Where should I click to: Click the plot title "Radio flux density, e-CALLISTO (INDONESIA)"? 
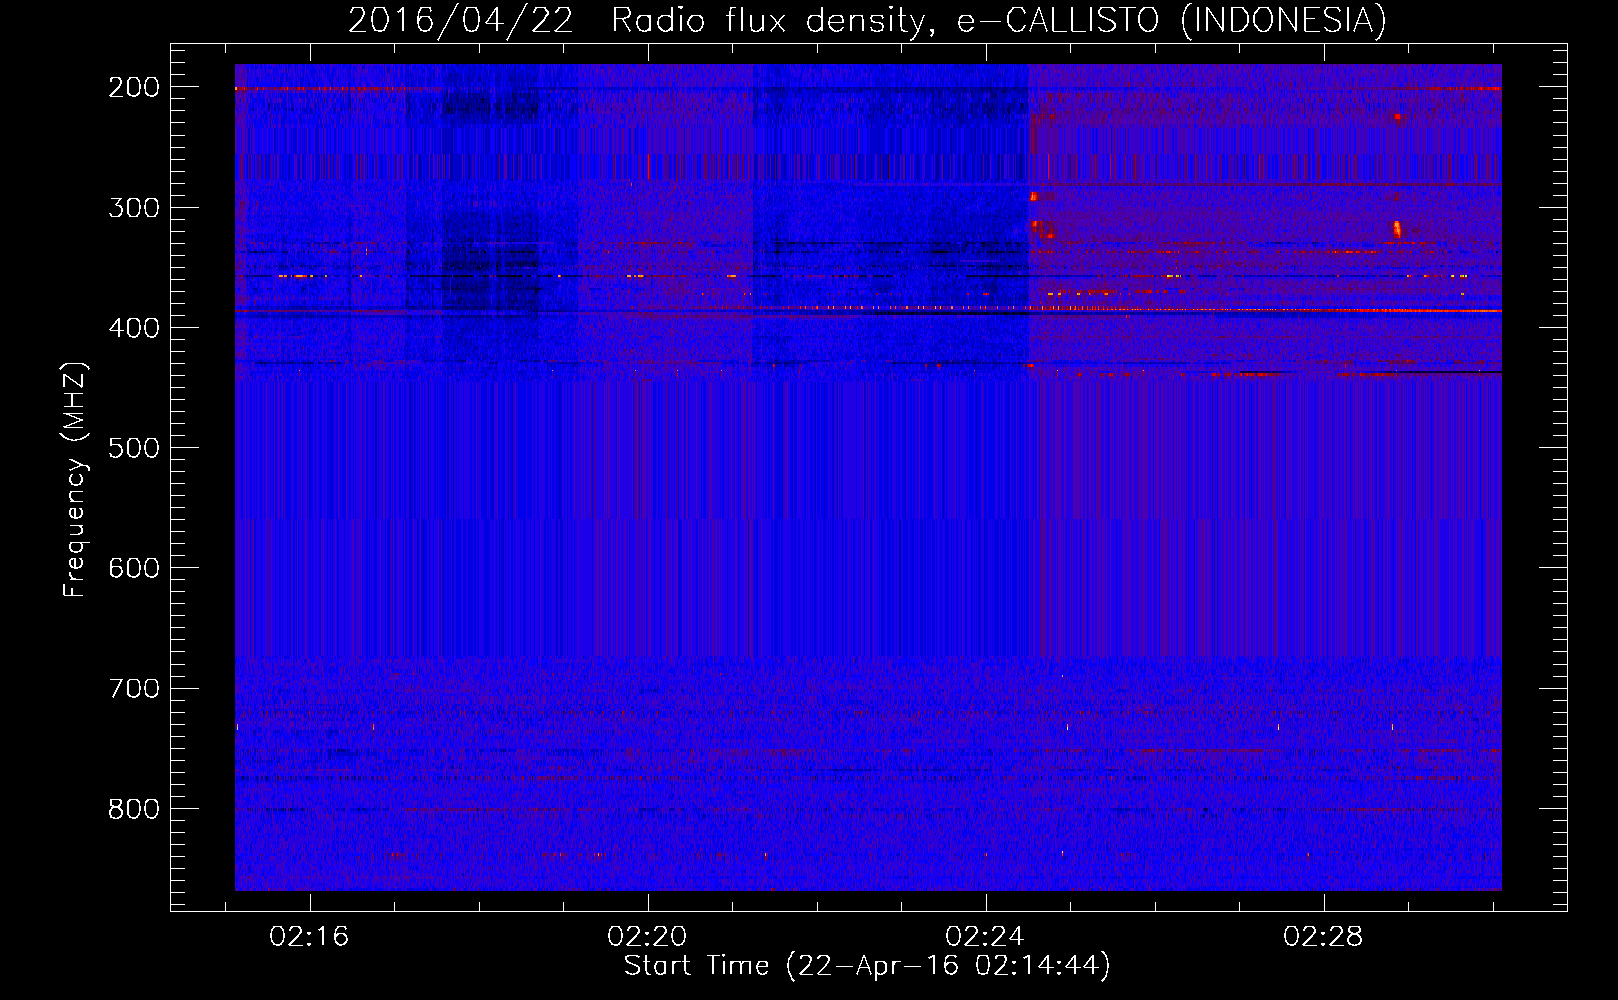pos(999,21)
